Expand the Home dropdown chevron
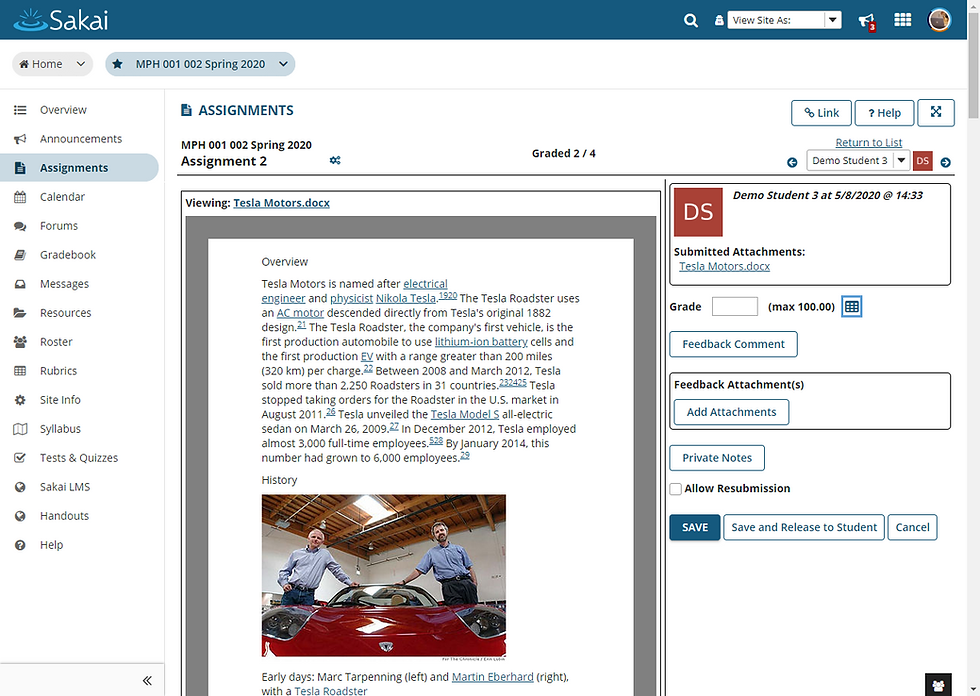 tap(81, 64)
